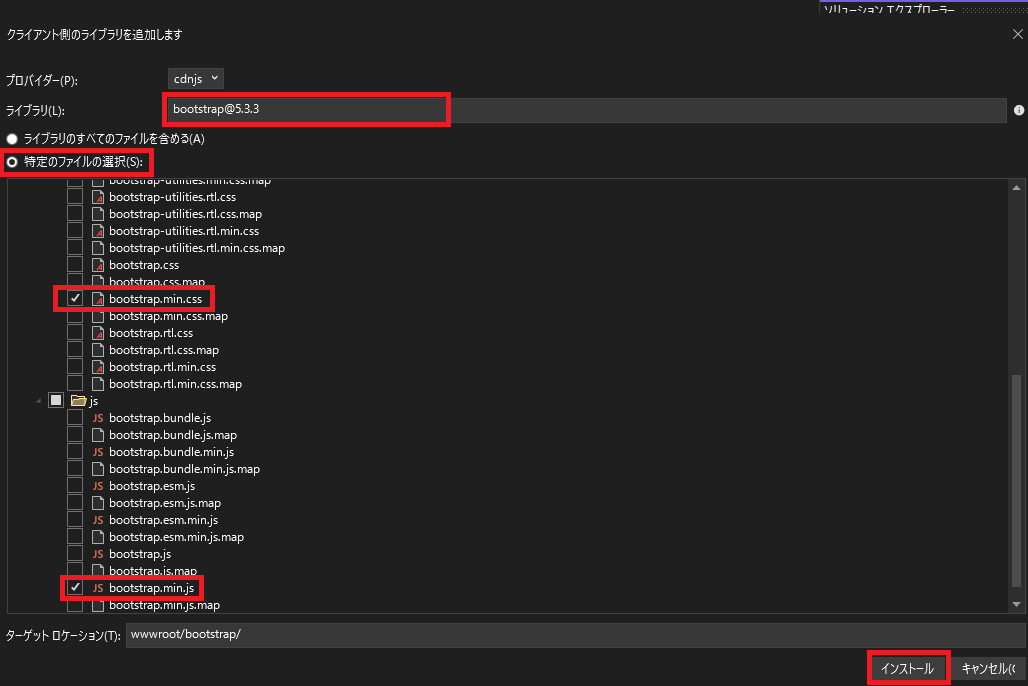Viewport: 1028px width, 686px height.
Task: Click the info icon next to library field
Action: pos(1018,110)
